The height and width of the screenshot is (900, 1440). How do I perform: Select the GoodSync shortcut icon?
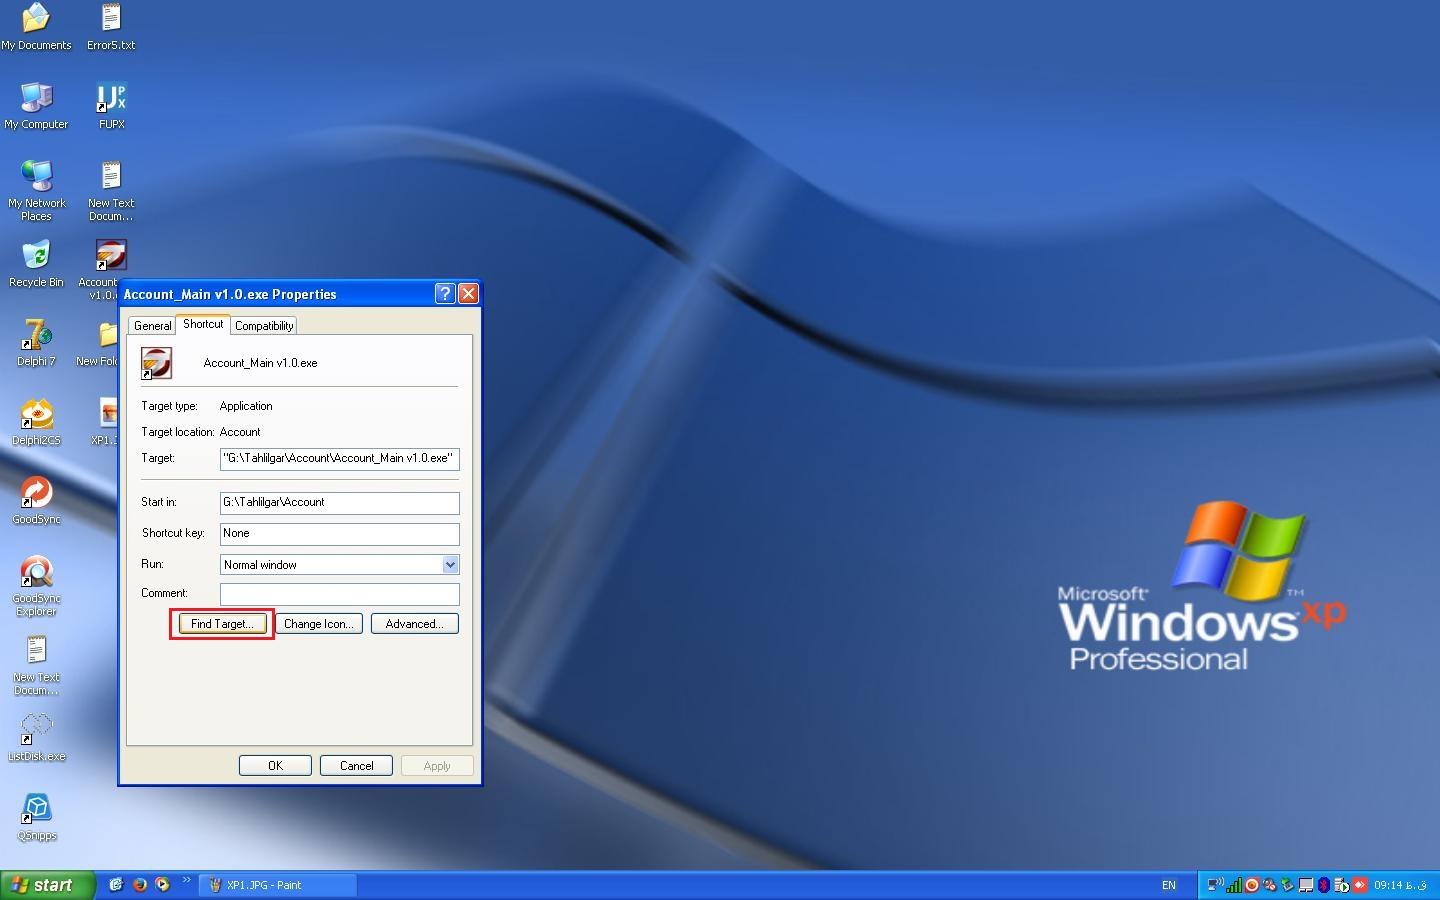pyautogui.click(x=36, y=492)
